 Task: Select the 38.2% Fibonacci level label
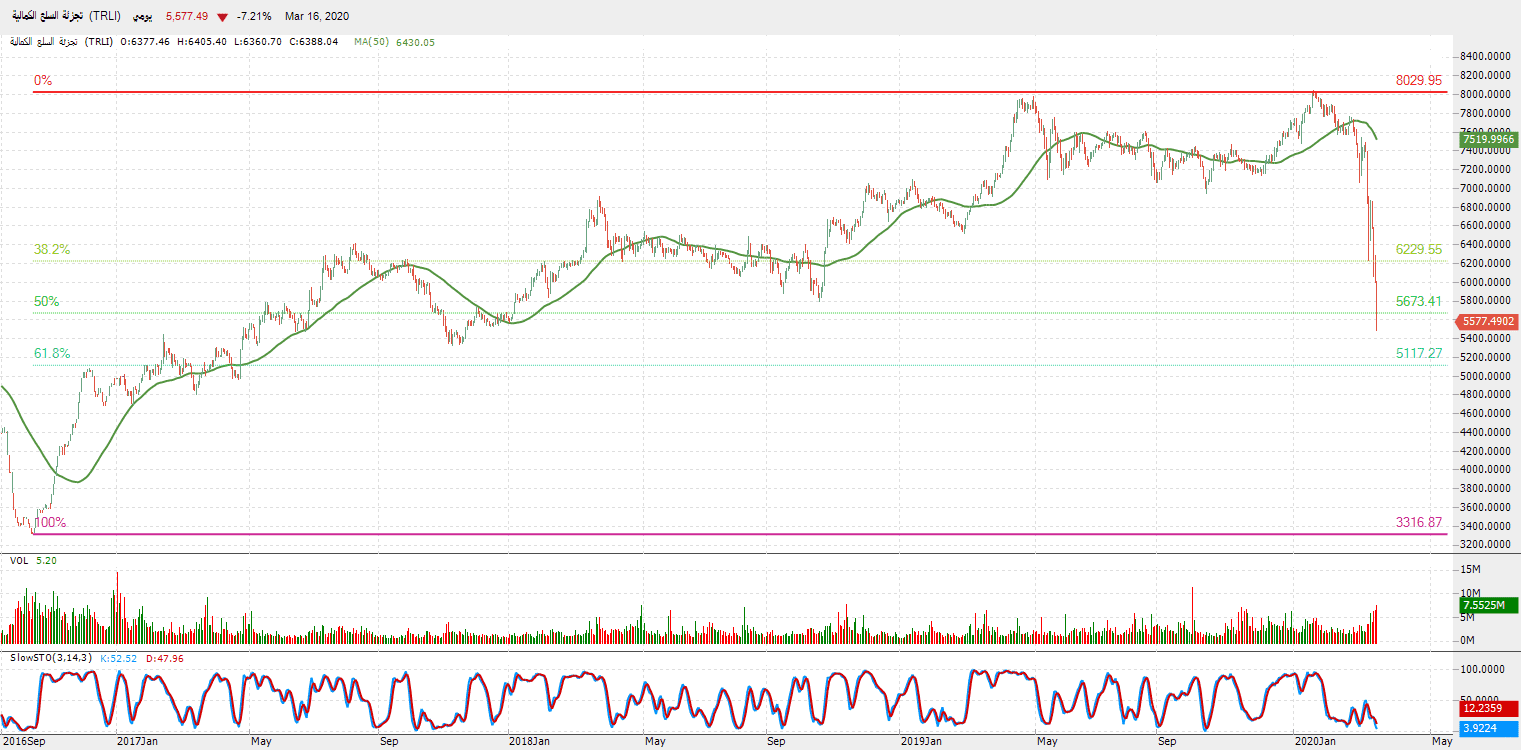[52, 249]
